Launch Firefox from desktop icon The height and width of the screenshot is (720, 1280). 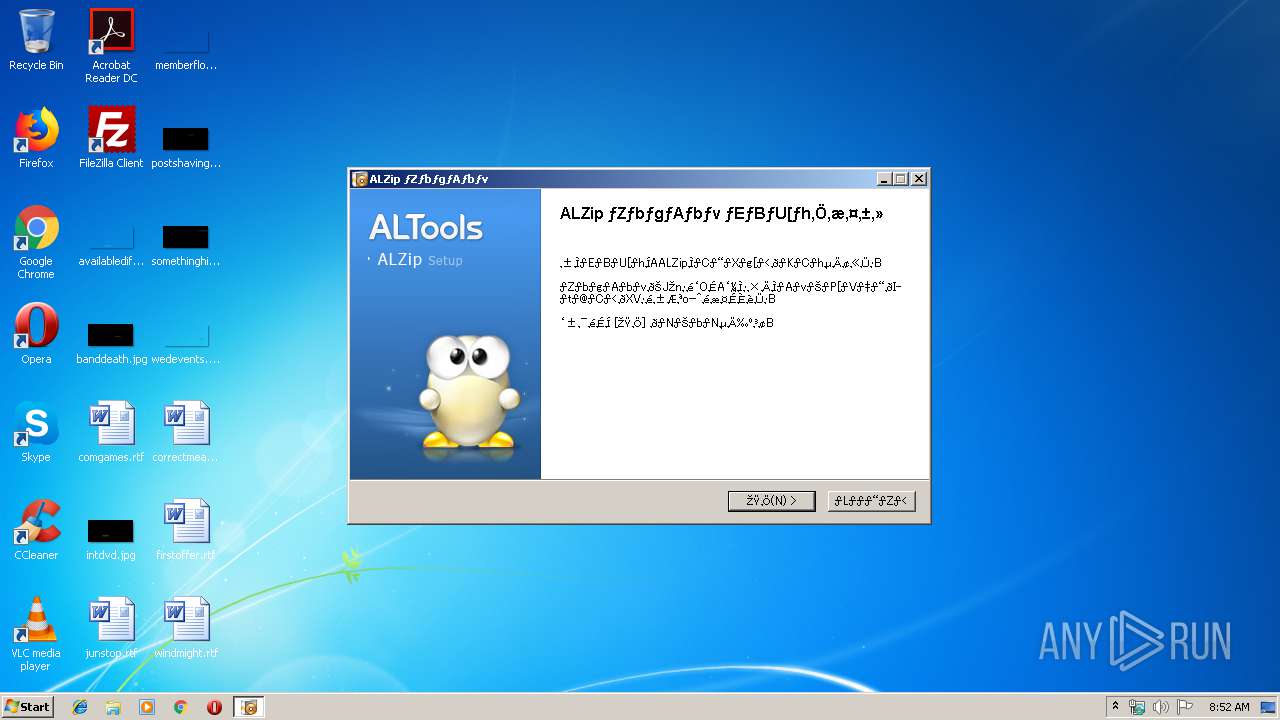[x=36, y=138]
